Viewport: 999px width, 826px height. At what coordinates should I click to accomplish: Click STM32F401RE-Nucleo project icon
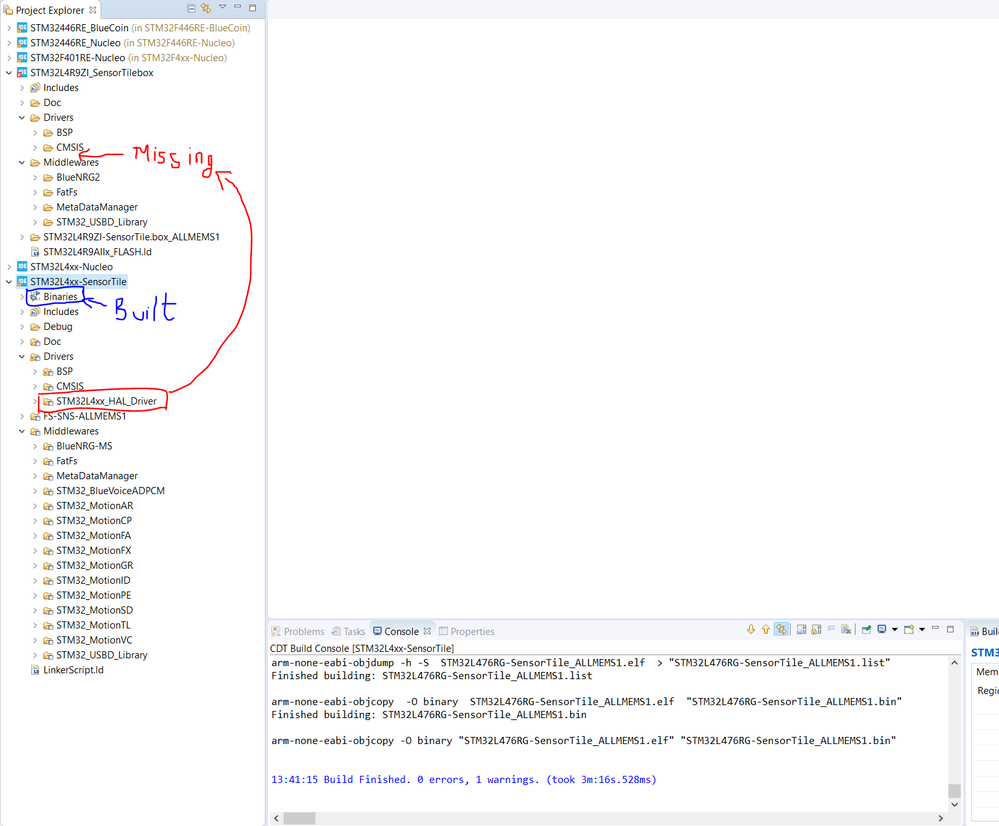22,58
